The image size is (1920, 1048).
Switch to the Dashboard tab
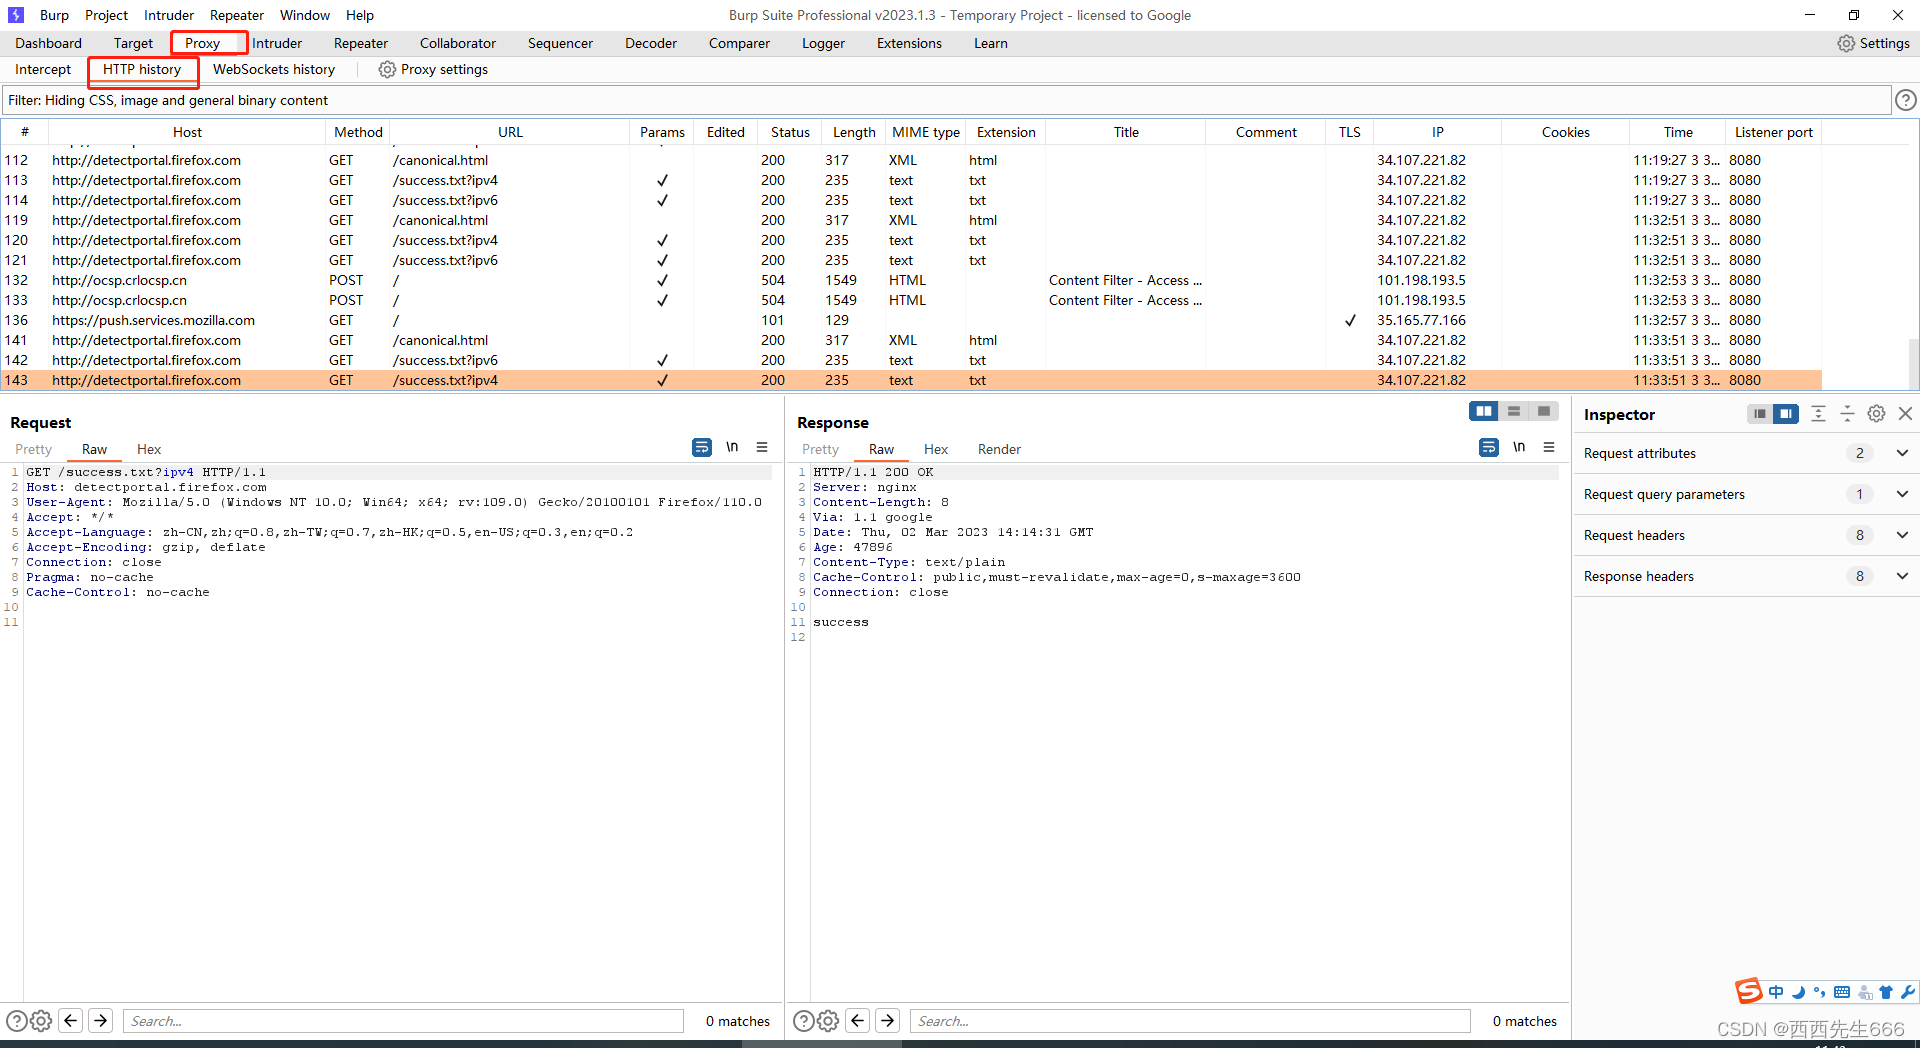coord(48,43)
